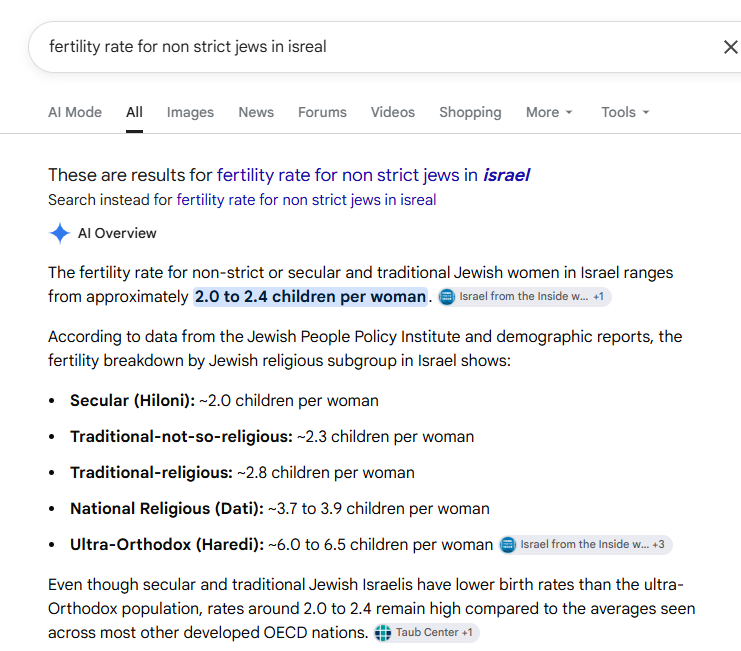
Task: Click corrected query link with bold 'israel'
Action: (x=373, y=175)
